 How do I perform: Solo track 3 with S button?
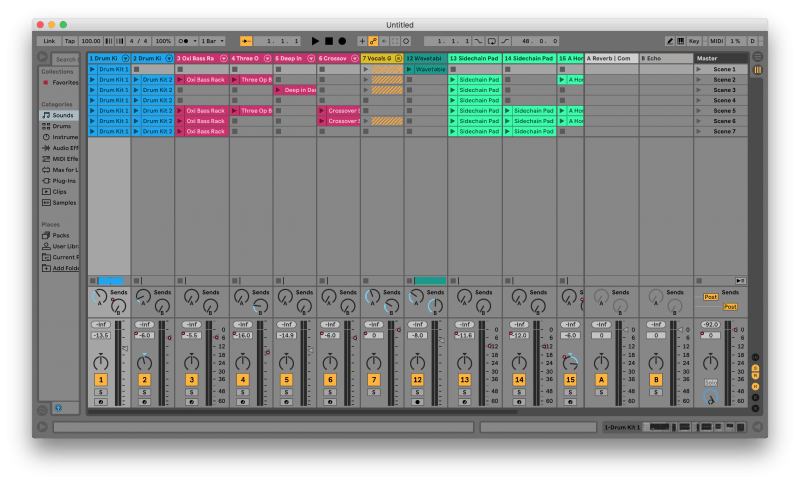click(x=191, y=392)
